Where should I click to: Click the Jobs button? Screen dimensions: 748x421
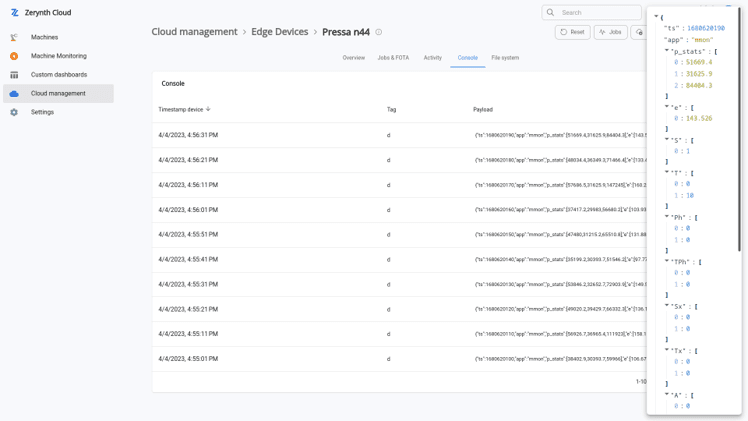[611, 32]
